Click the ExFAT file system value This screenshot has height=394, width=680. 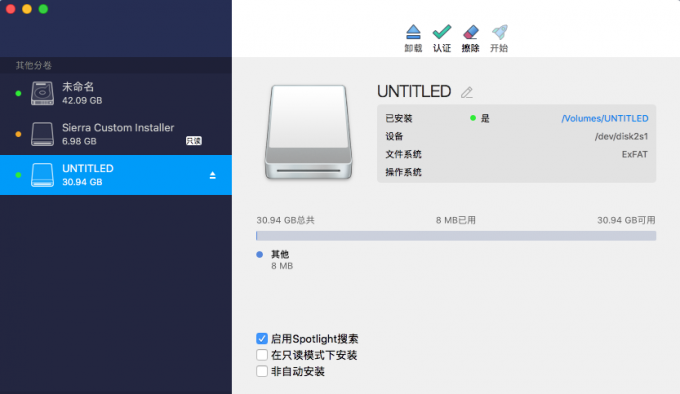634,154
